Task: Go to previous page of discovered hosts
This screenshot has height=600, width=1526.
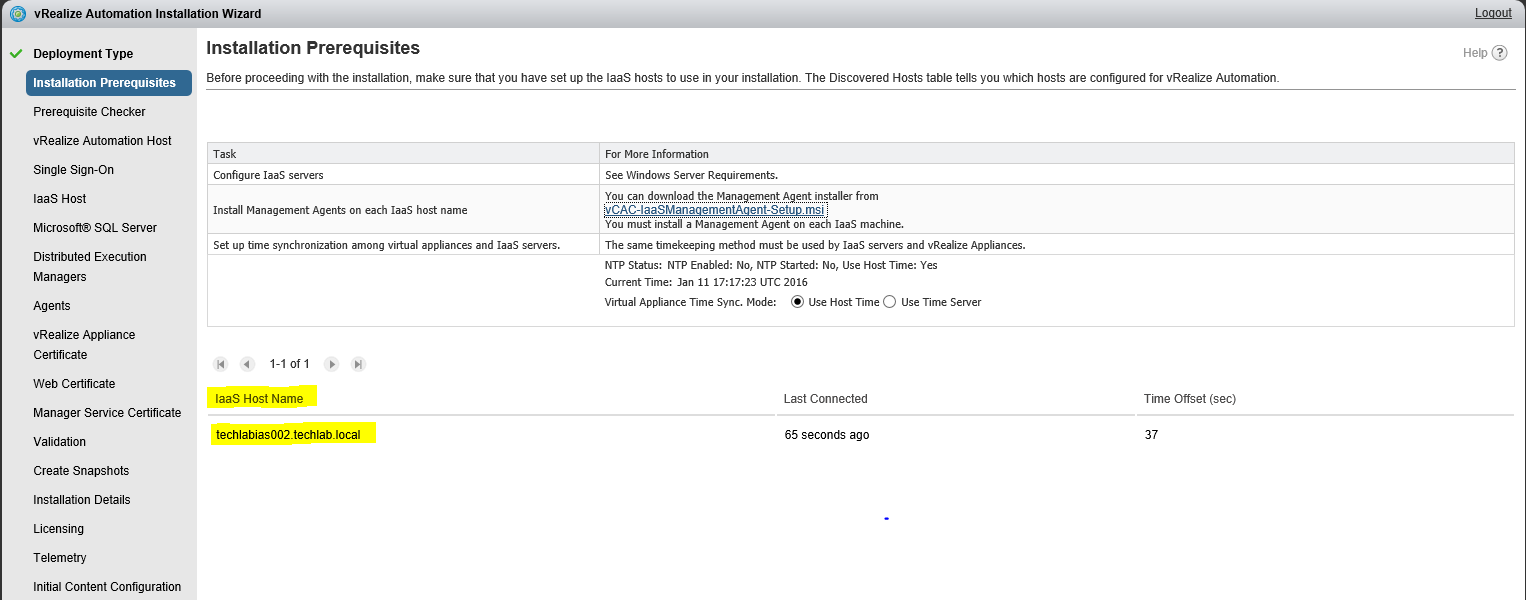Action: tap(247, 364)
